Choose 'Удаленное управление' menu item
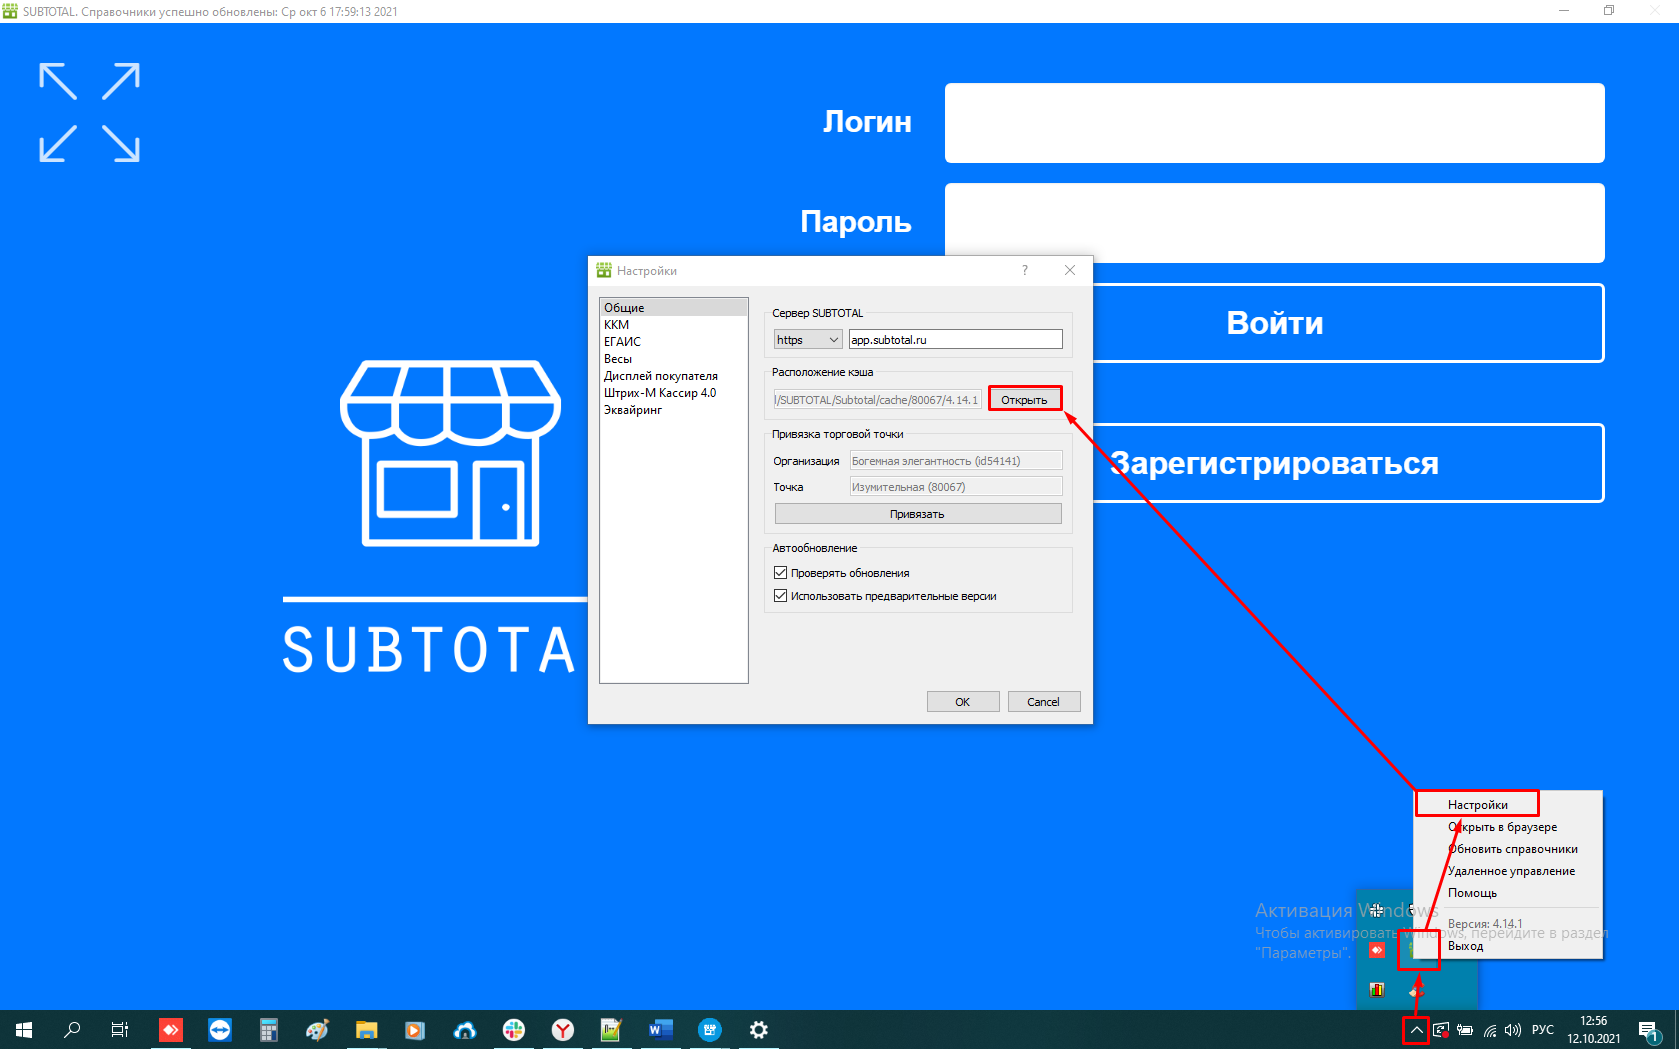Screen dimensions: 1679x1049 [x=1508, y=871]
